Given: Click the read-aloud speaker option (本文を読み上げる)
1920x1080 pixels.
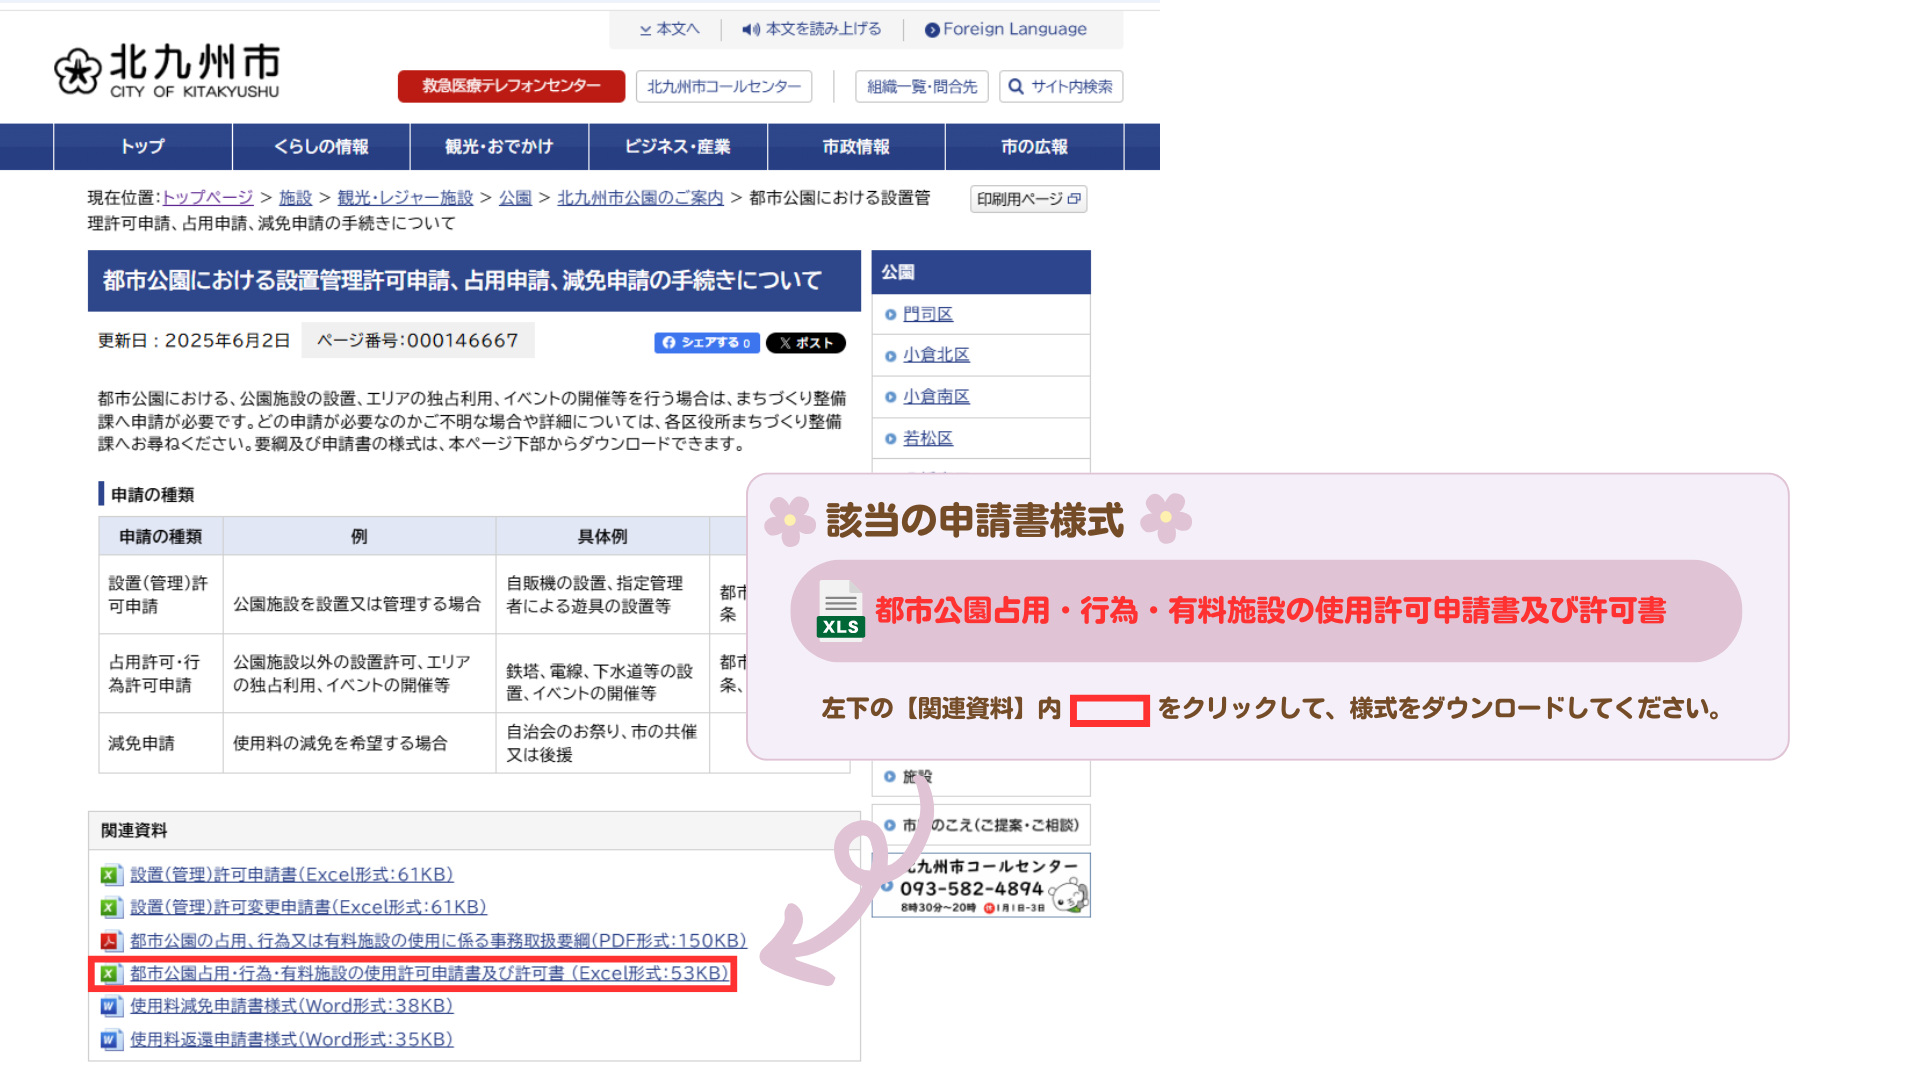Looking at the screenshot, I should (x=811, y=29).
